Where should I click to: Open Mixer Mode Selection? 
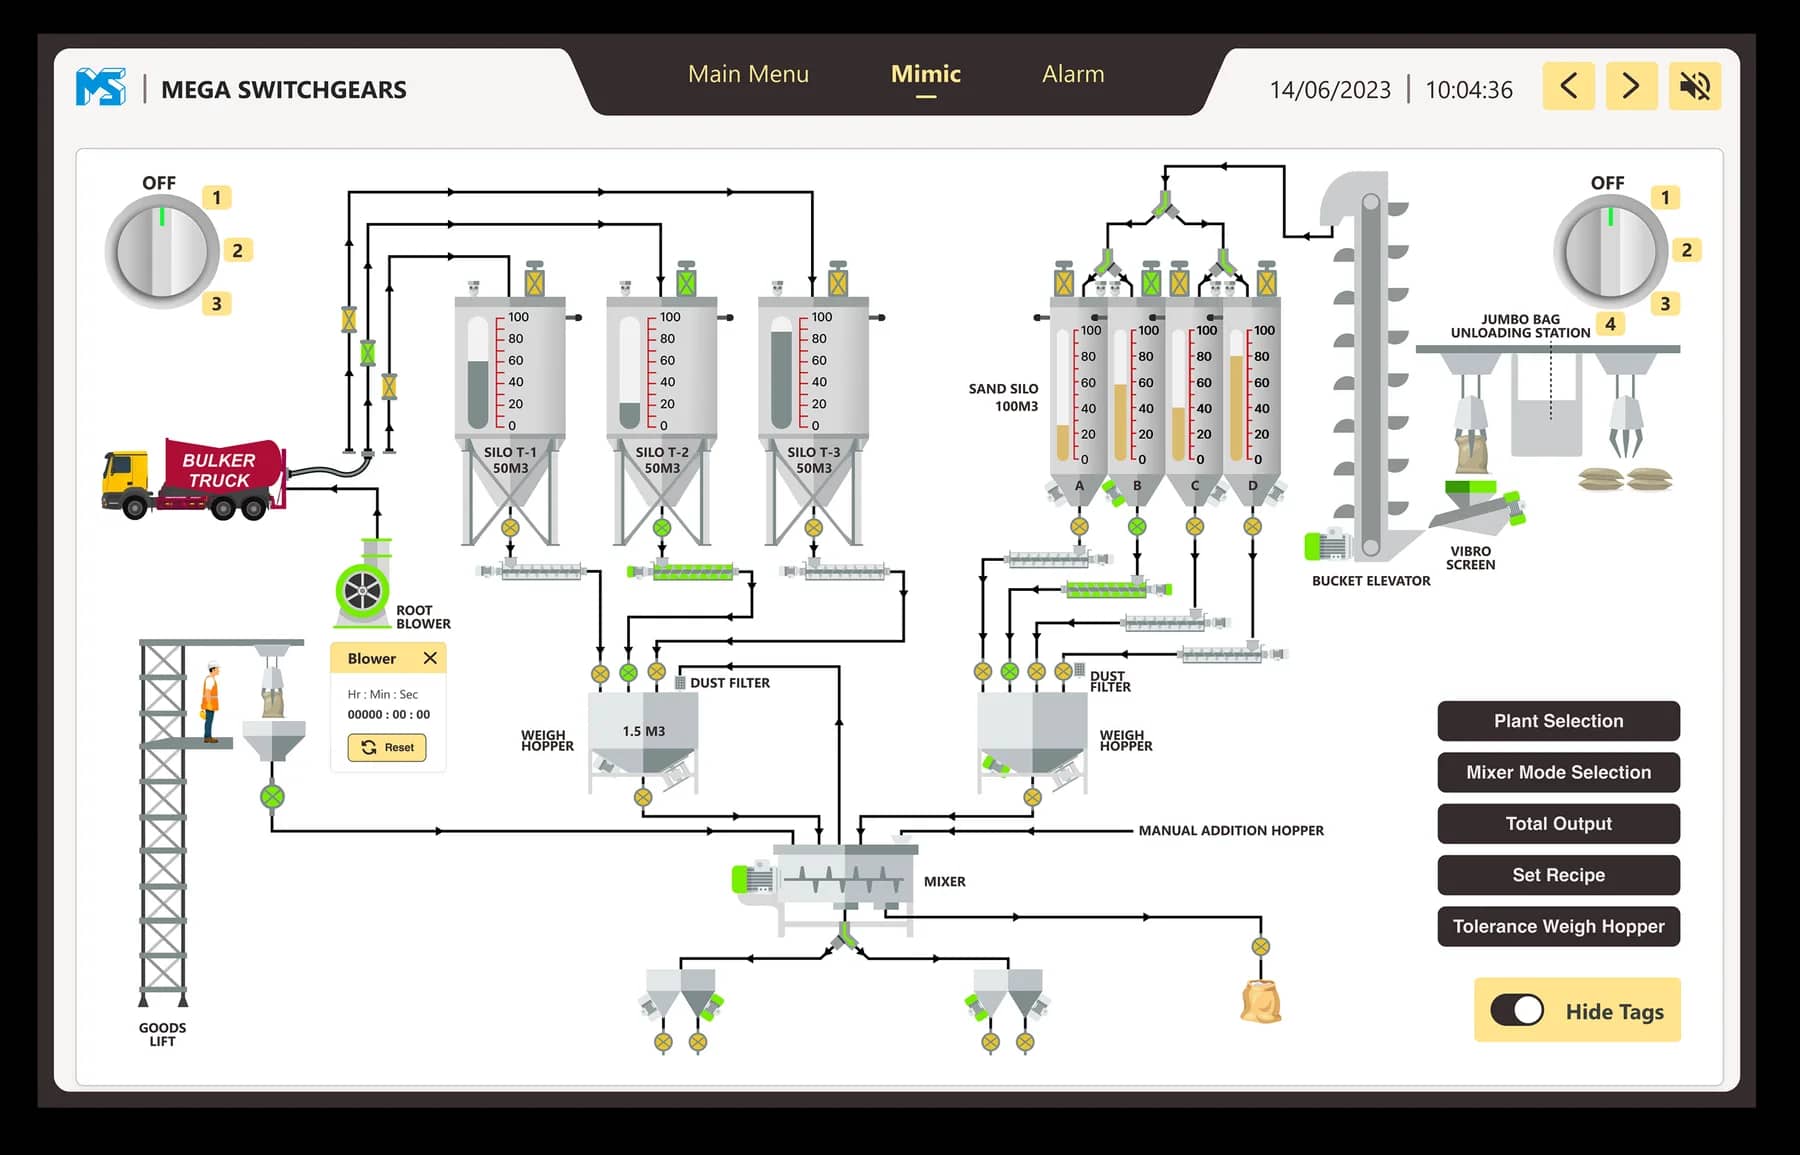1558,772
